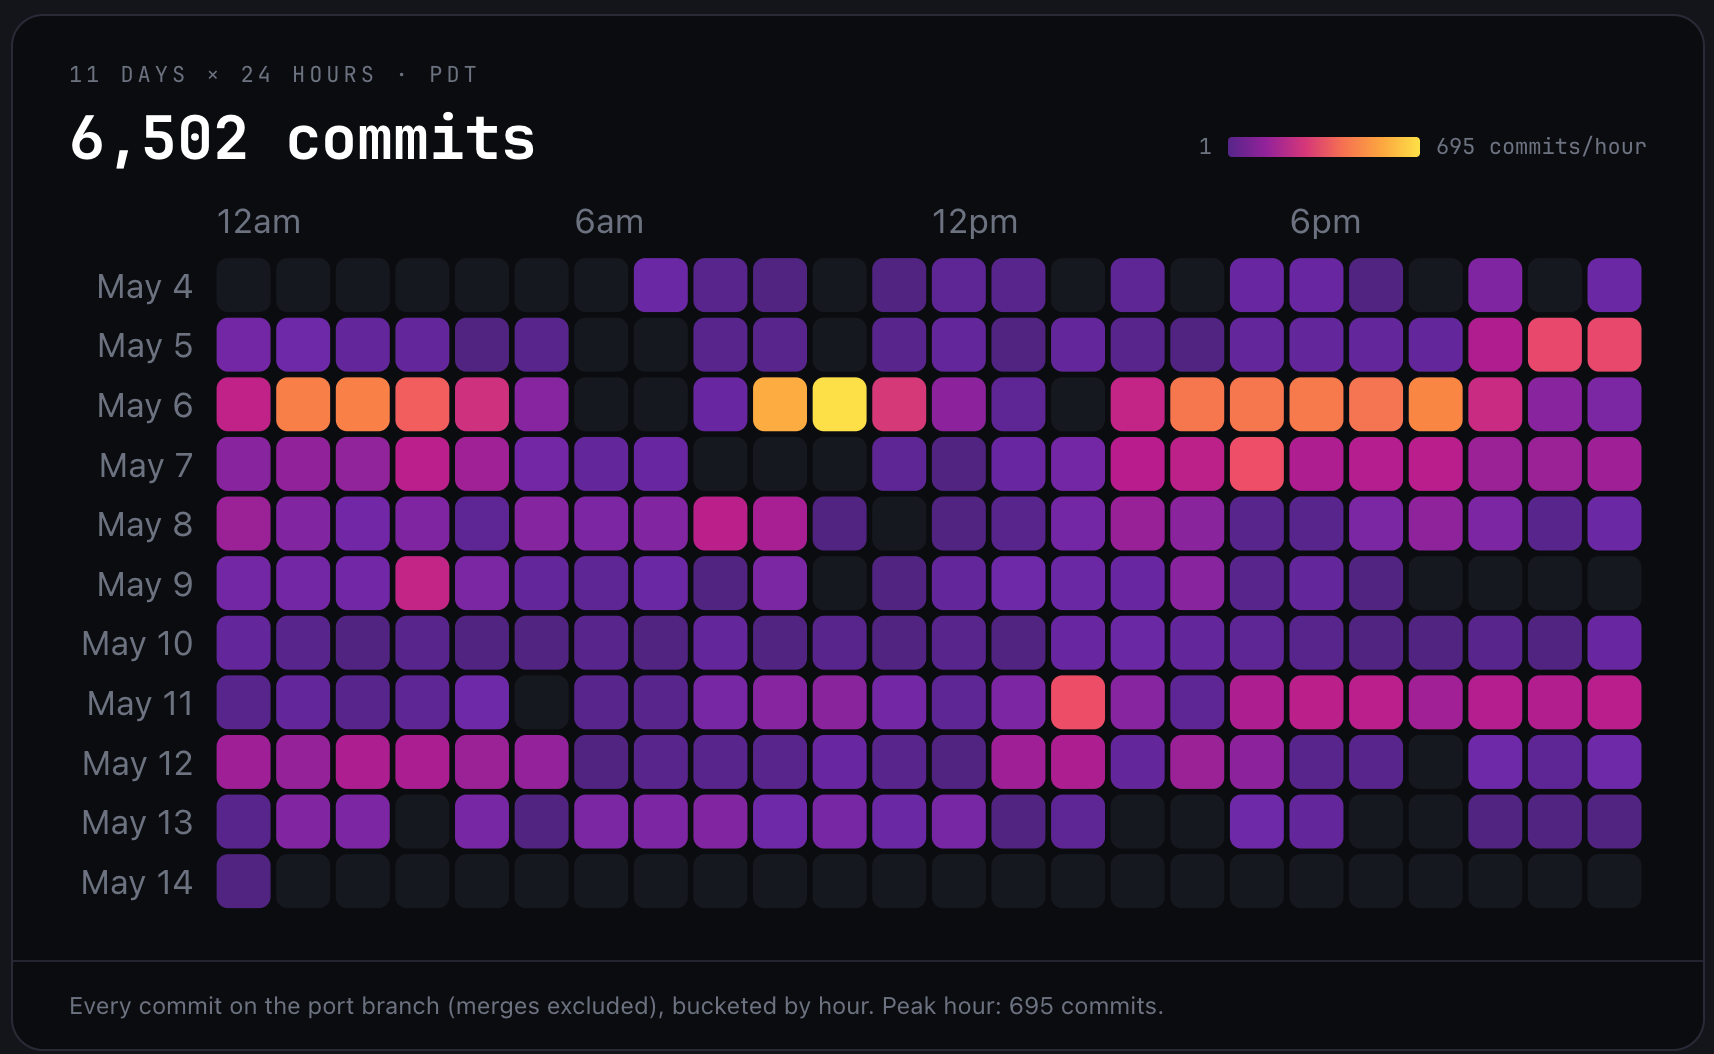Select the "May 9" row label
This screenshot has height=1054, width=1714.
[145, 585]
